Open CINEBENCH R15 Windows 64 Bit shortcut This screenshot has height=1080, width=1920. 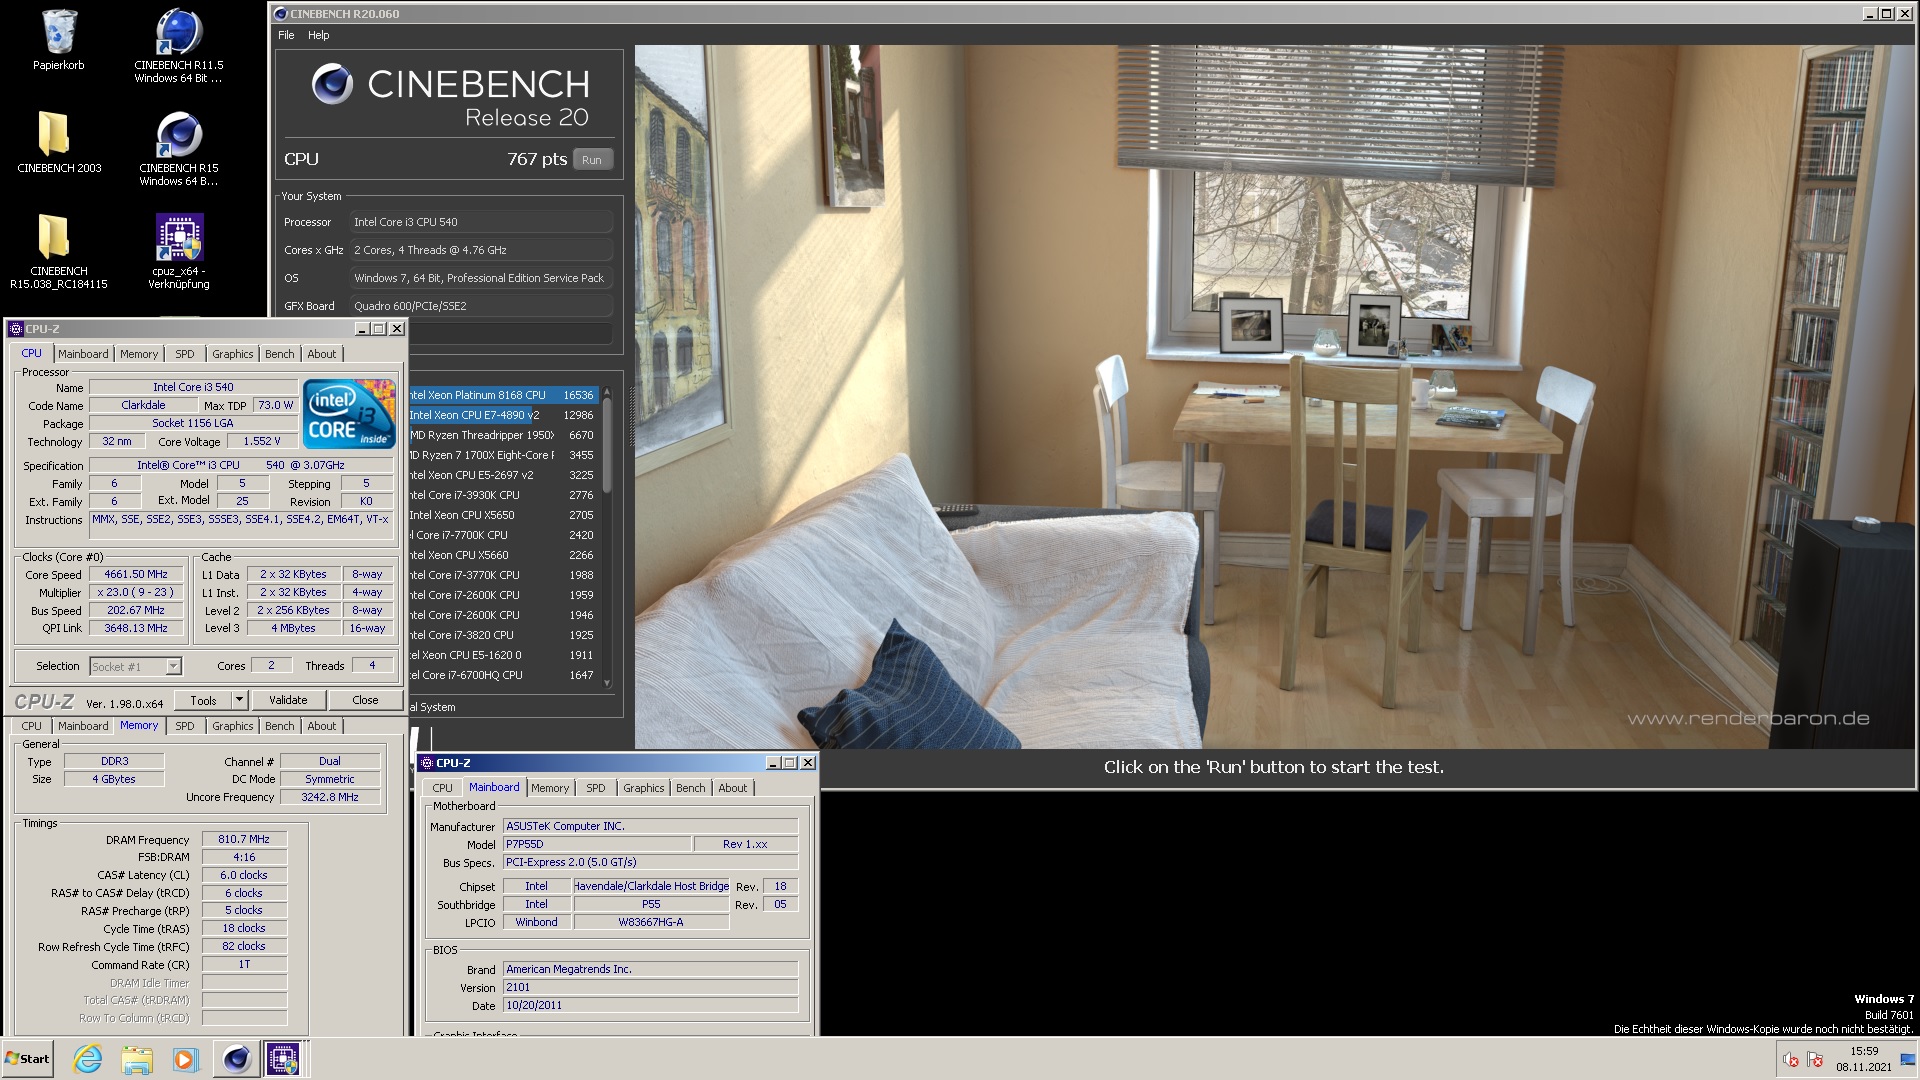[179, 148]
